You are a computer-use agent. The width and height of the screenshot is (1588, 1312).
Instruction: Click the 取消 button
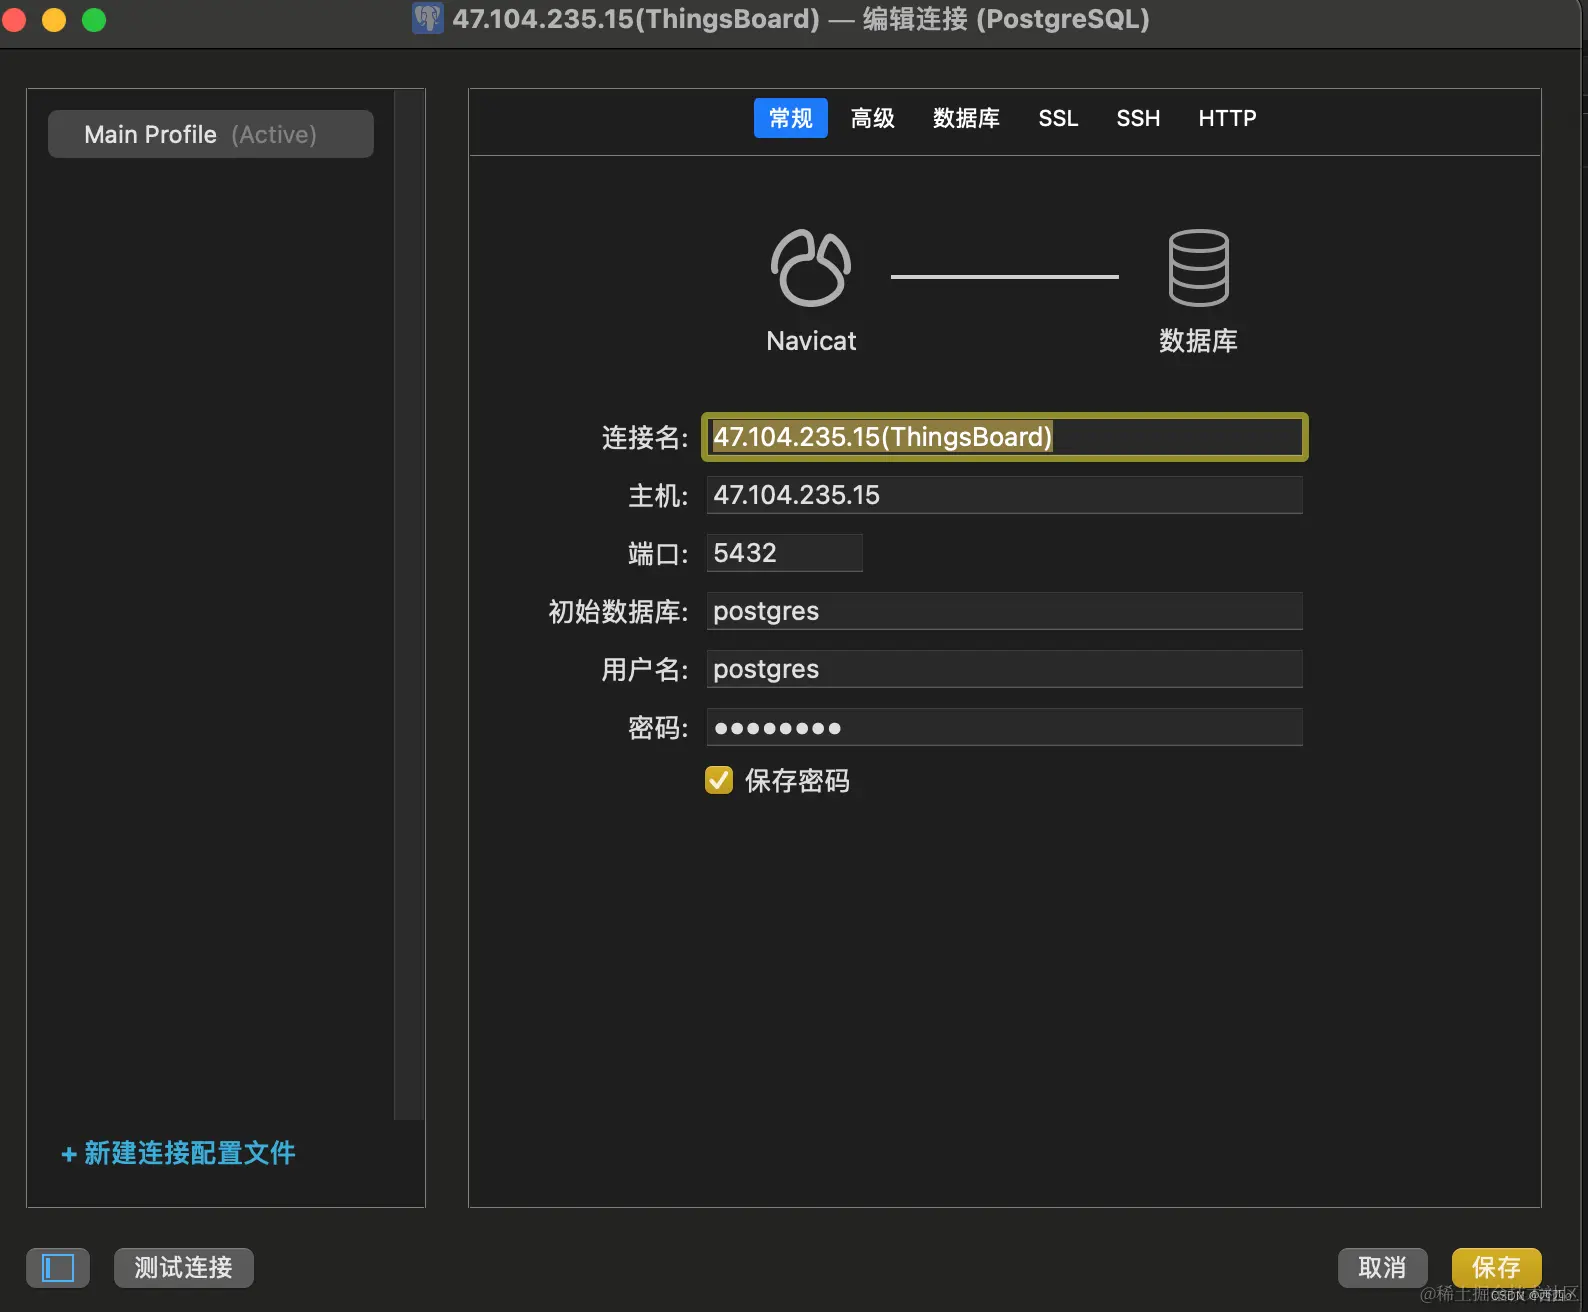point(1383,1268)
